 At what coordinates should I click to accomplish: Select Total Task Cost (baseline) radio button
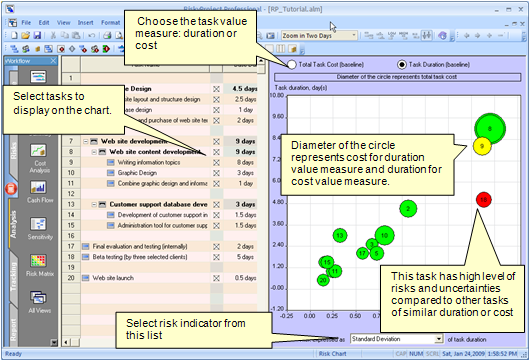point(291,65)
